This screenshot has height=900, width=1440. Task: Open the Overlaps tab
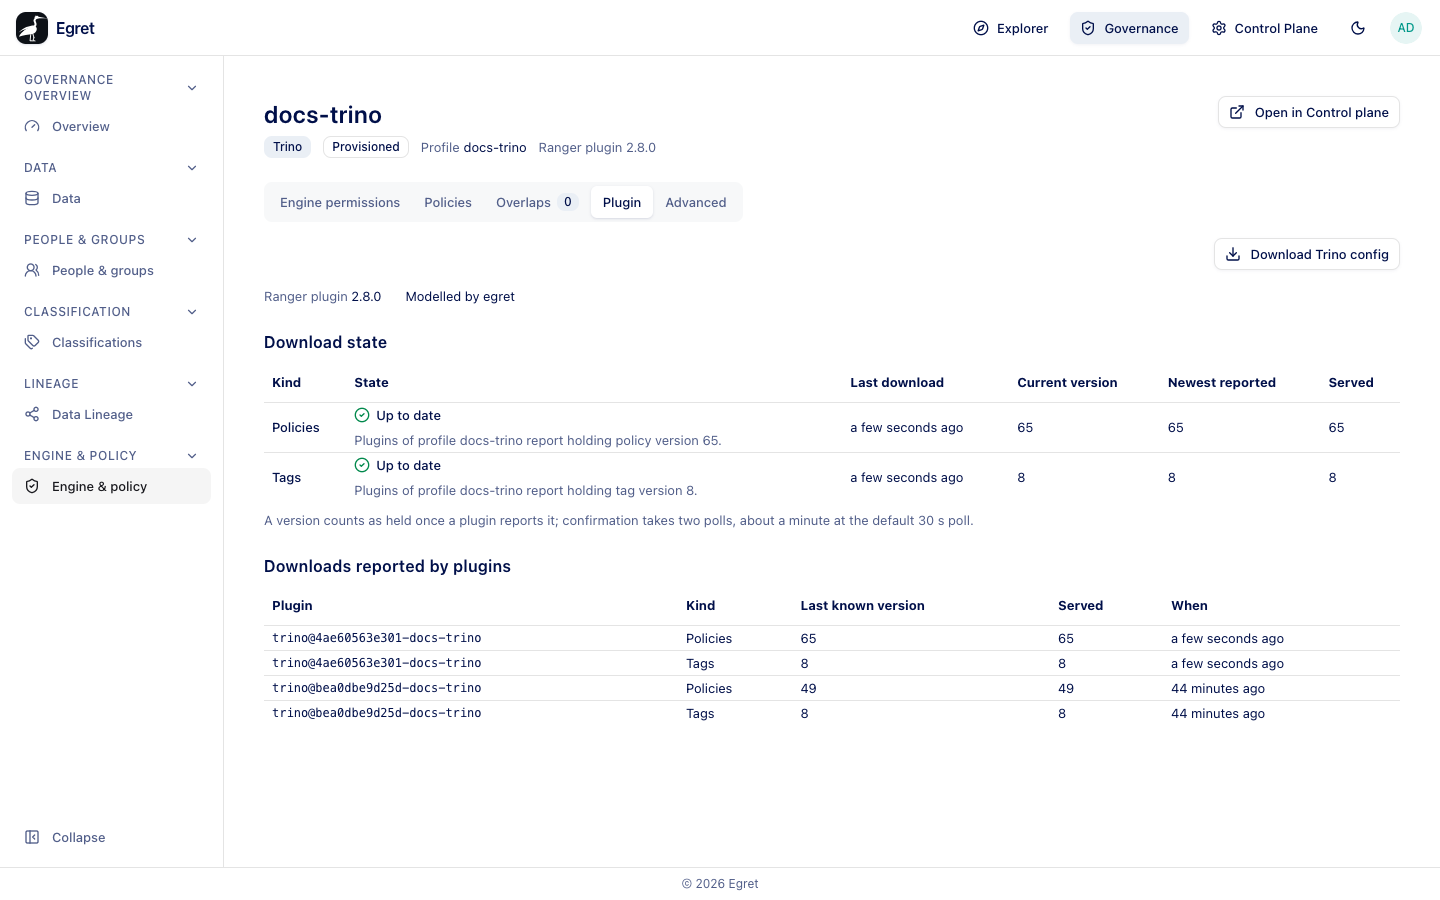(x=536, y=202)
